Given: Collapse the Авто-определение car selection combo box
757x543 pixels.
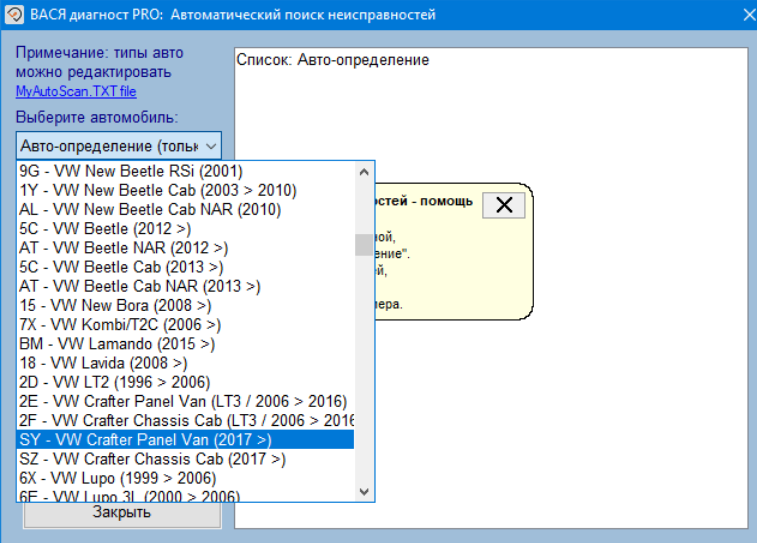Looking at the screenshot, I should click(119, 146).
